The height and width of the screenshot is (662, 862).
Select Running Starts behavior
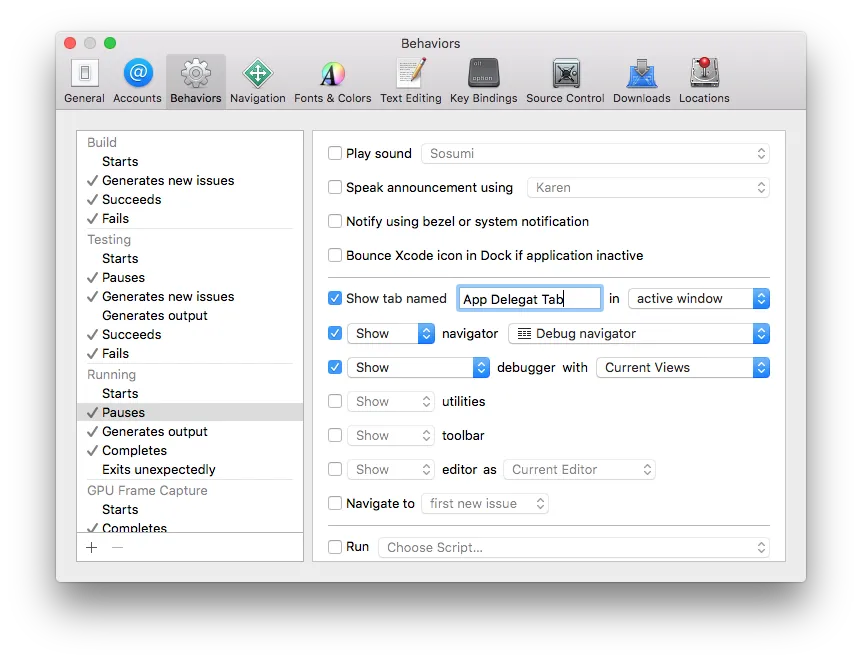190,394
